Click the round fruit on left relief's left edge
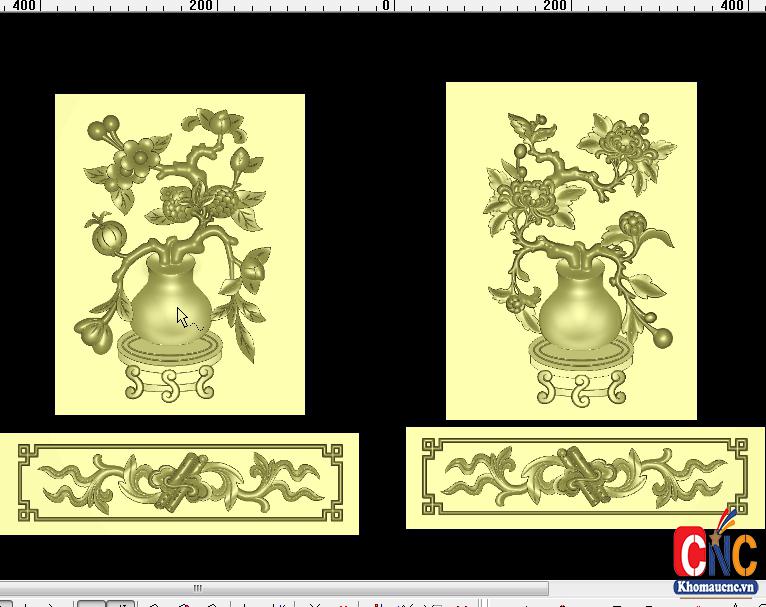The image size is (766, 607). point(108,238)
